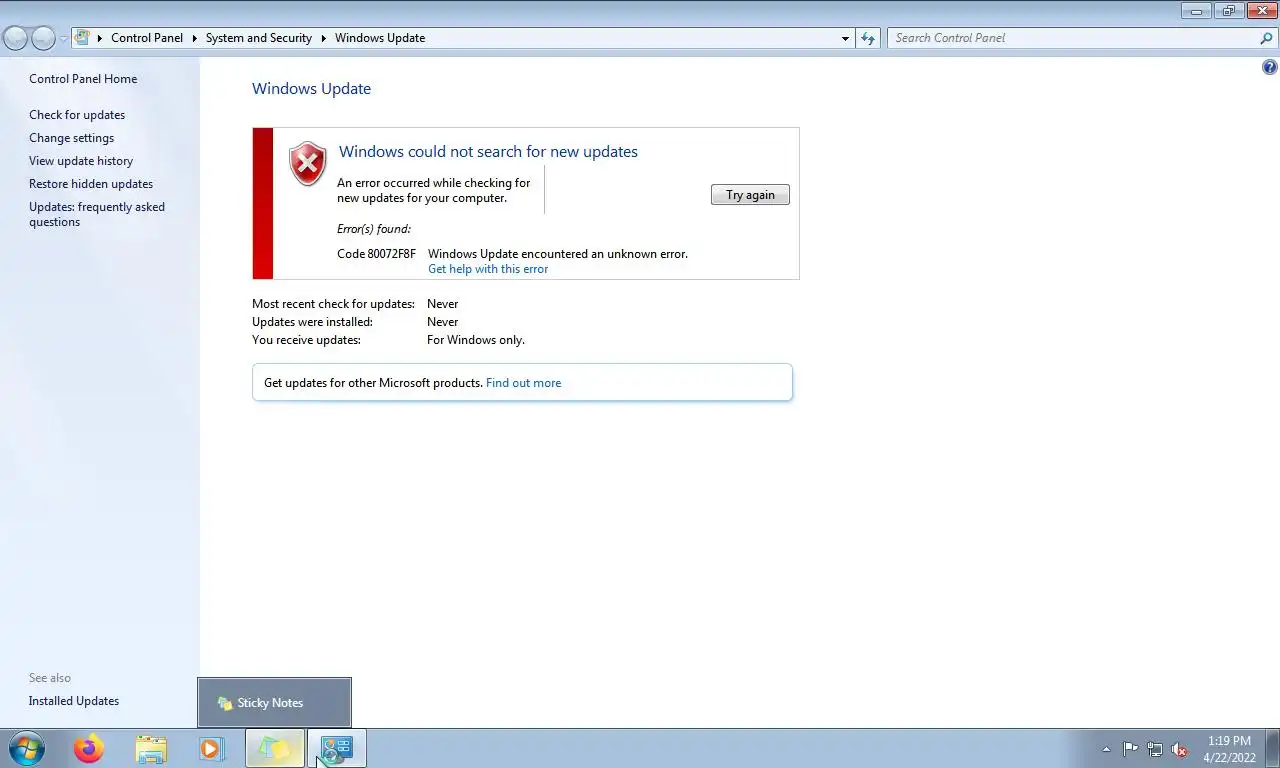The width and height of the screenshot is (1280, 768).
Task: Click the Windows Update page heading
Action: click(x=311, y=89)
